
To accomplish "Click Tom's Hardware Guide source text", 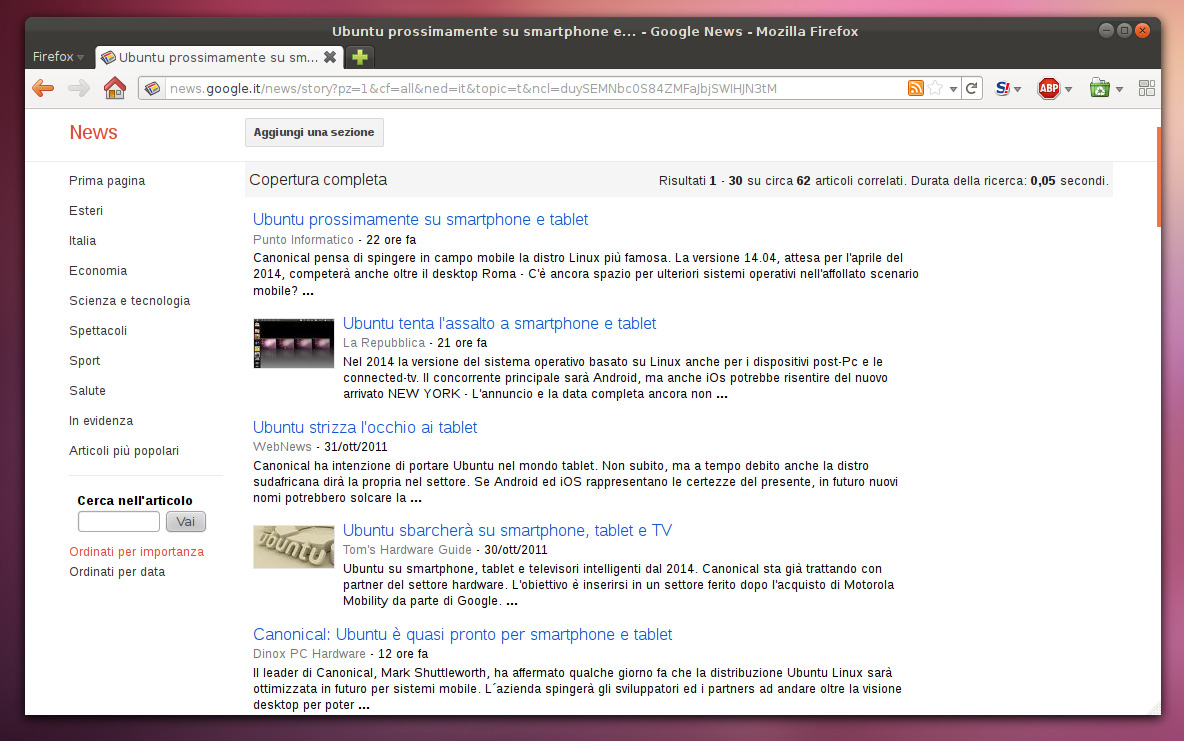I will click(407, 550).
